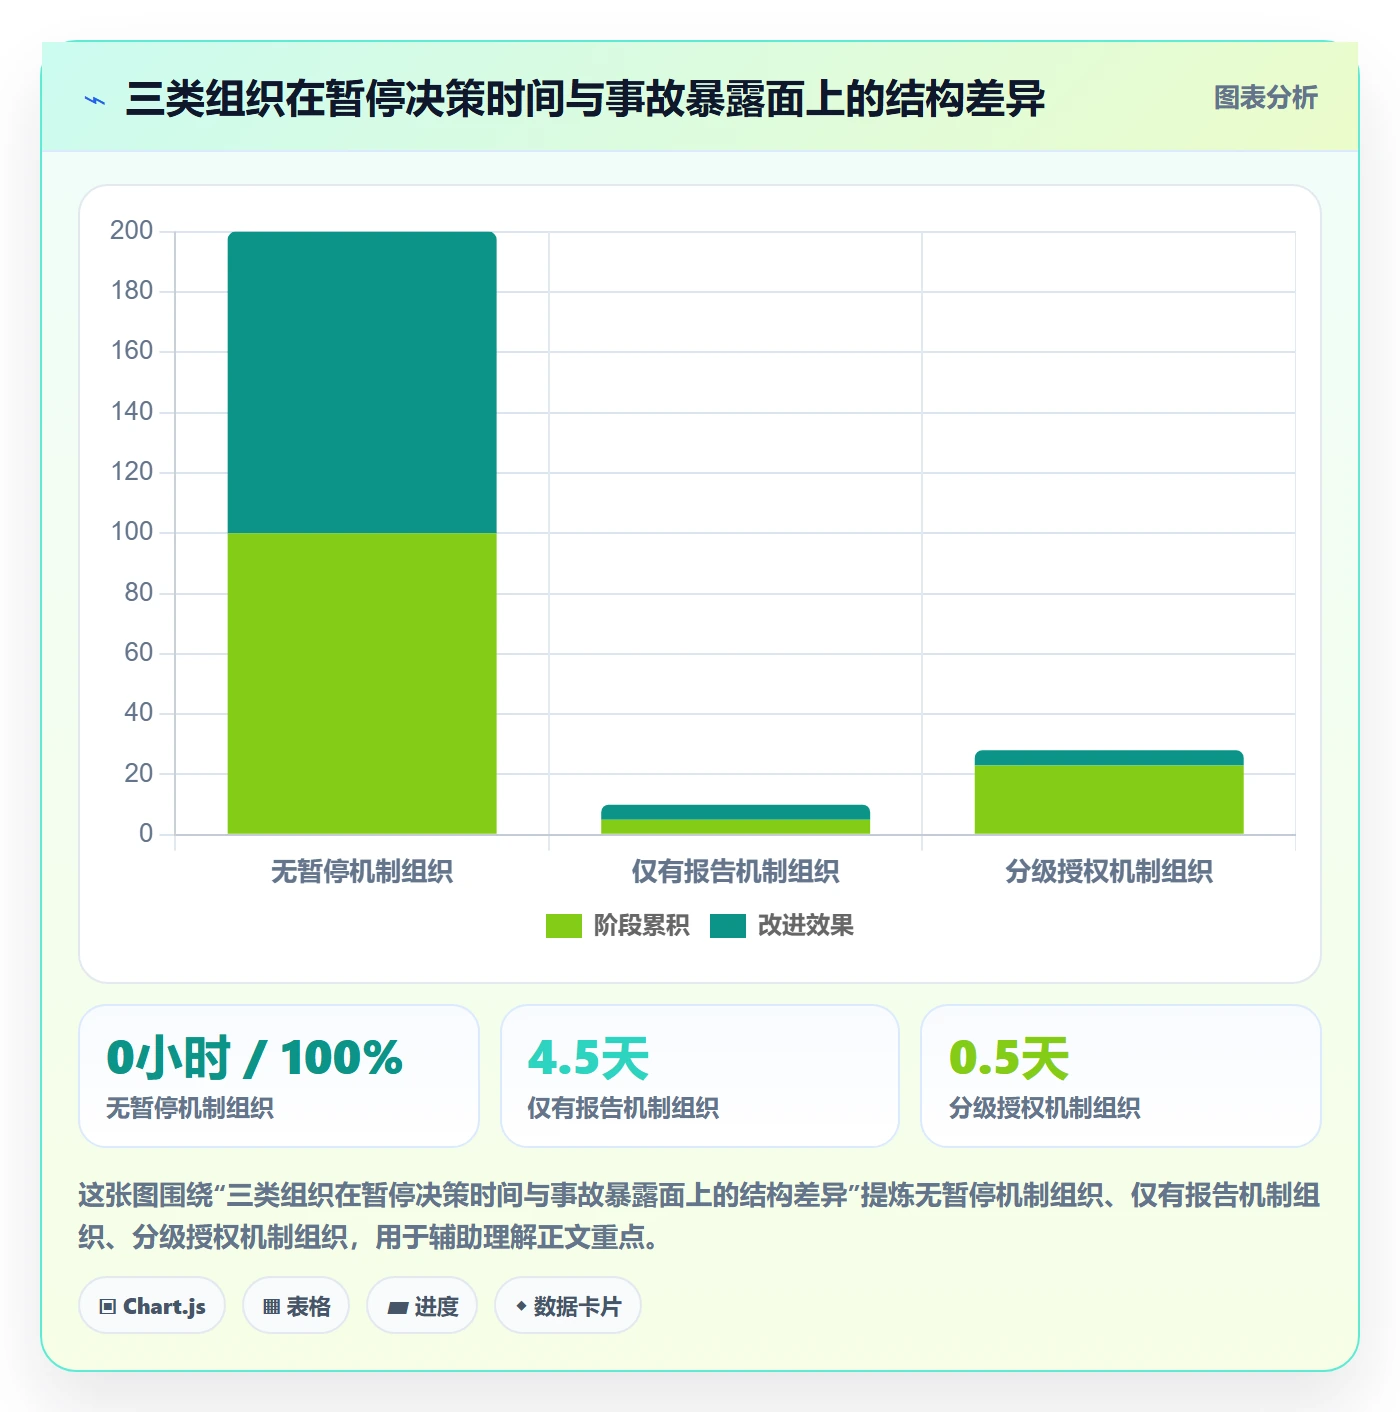Click the 仅有报告机制组织 caption under 4.5天

click(x=623, y=1108)
